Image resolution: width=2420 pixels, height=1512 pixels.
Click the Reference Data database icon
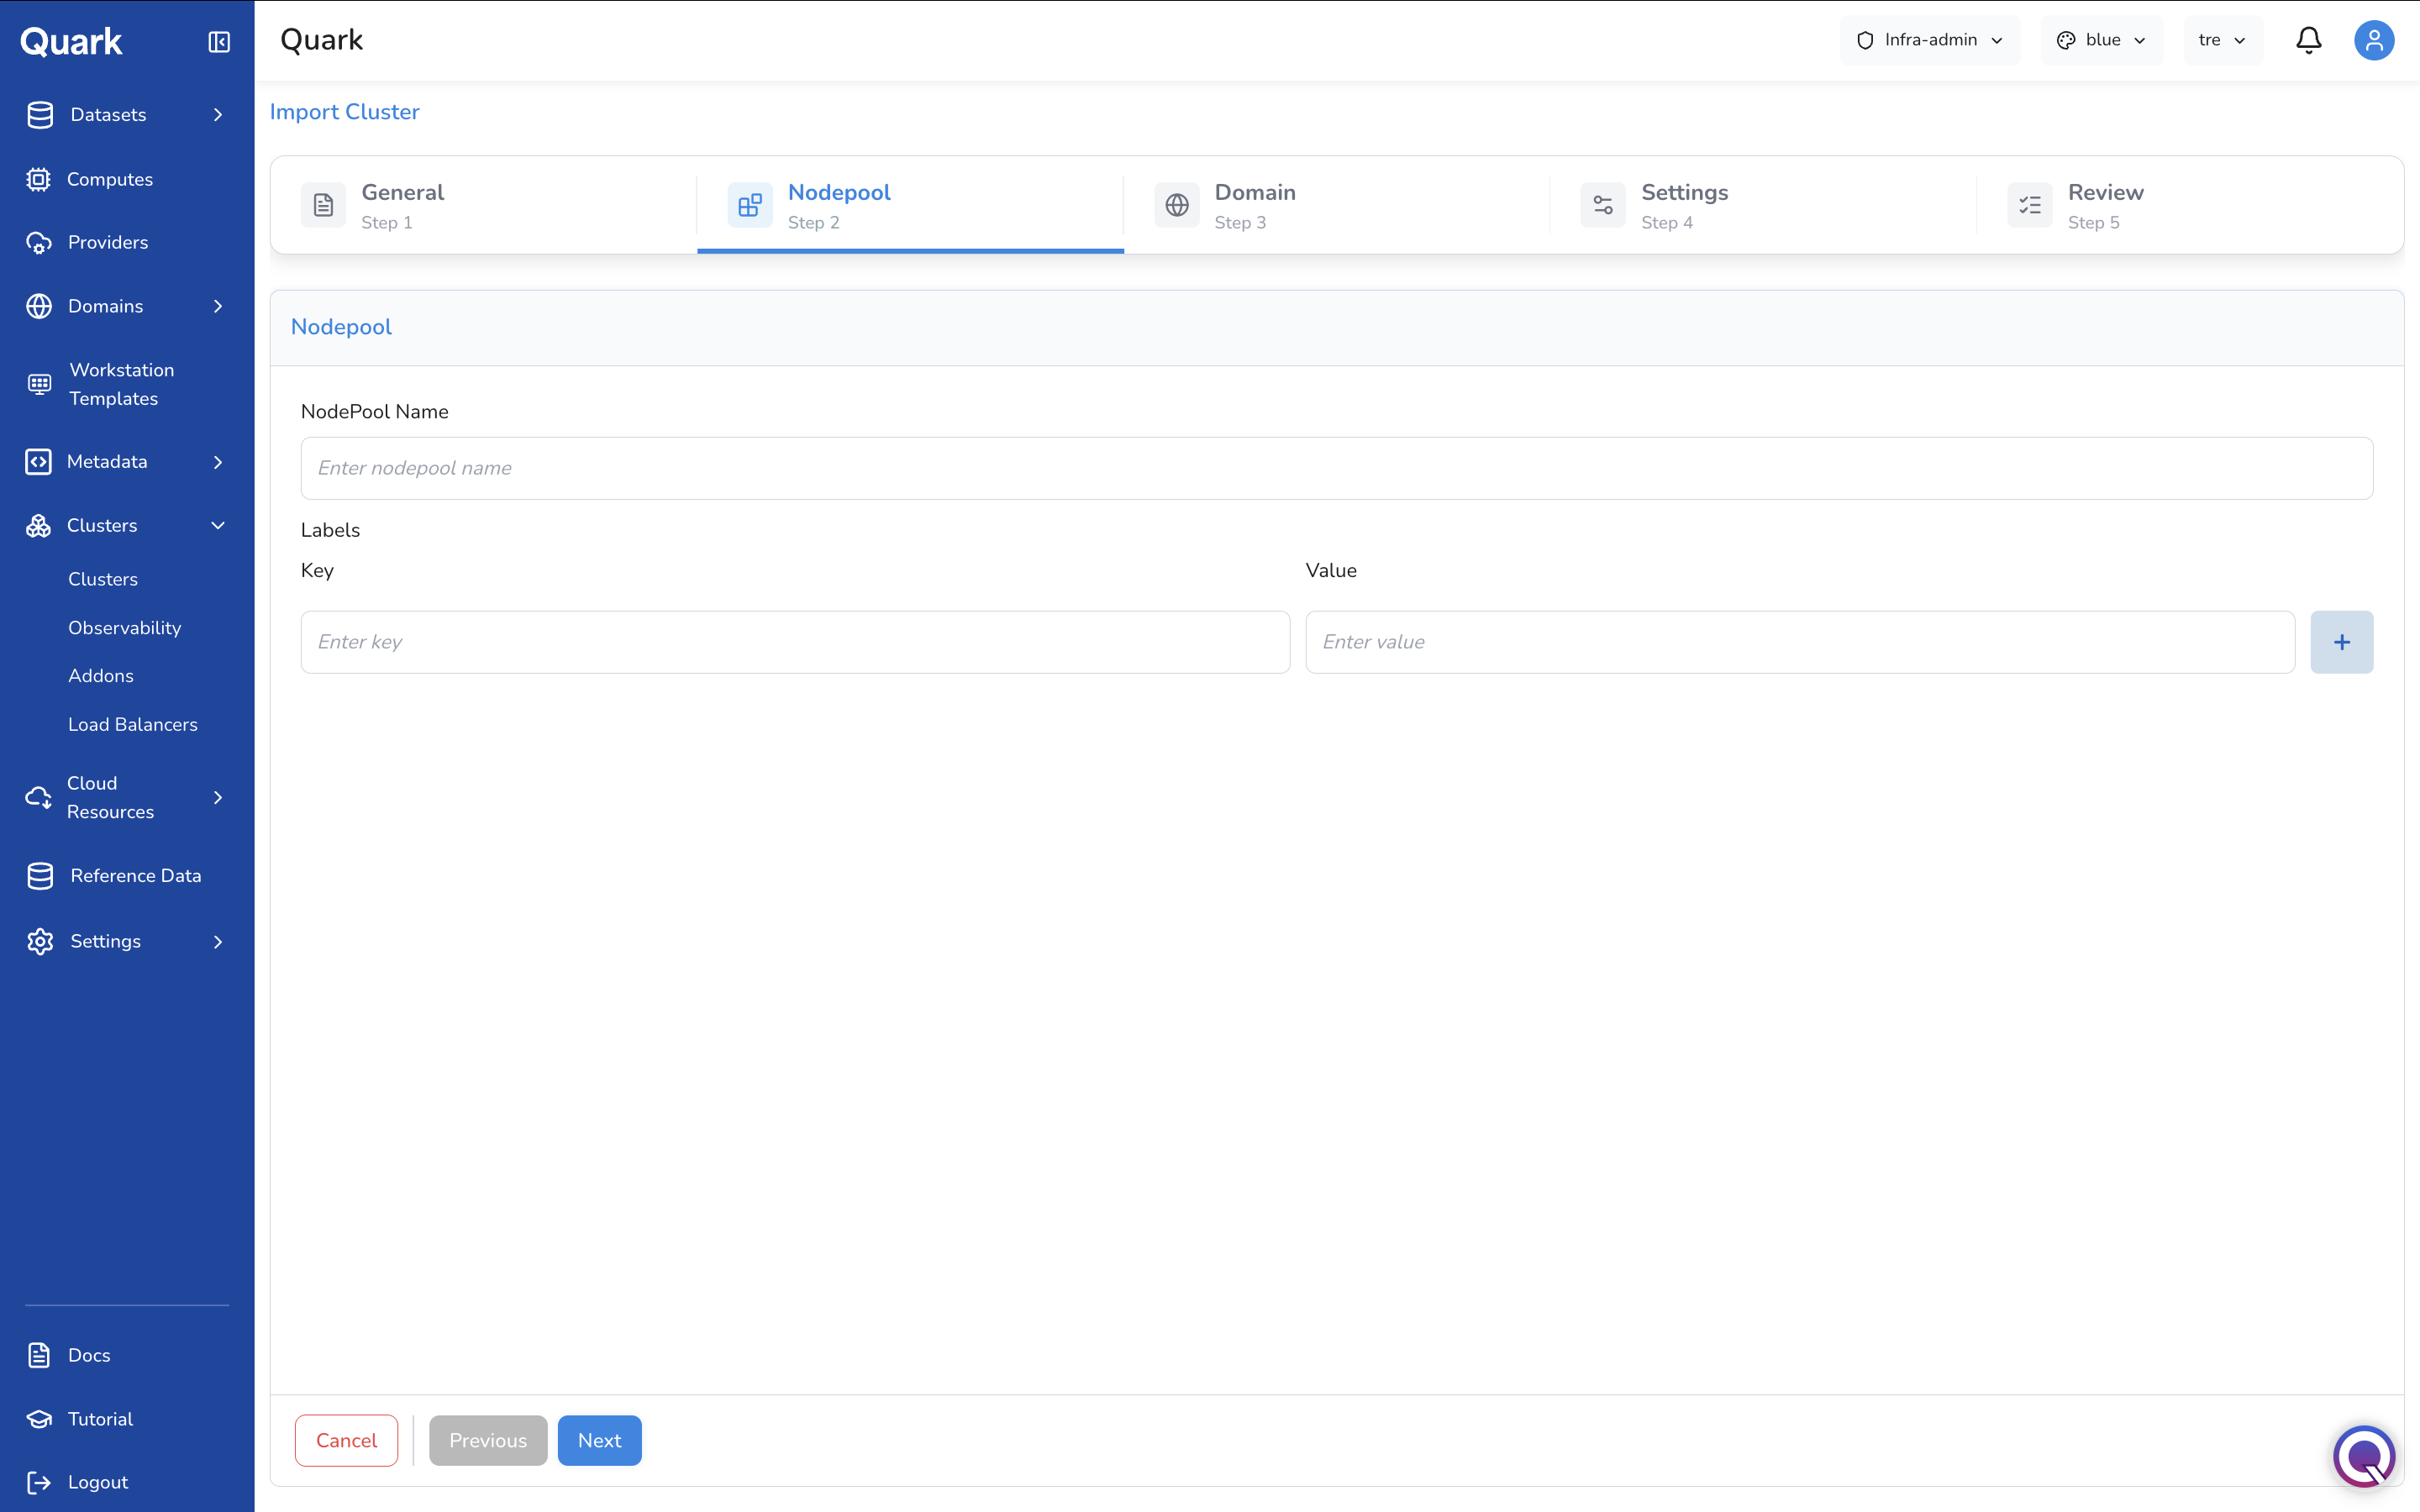coord(40,876)
